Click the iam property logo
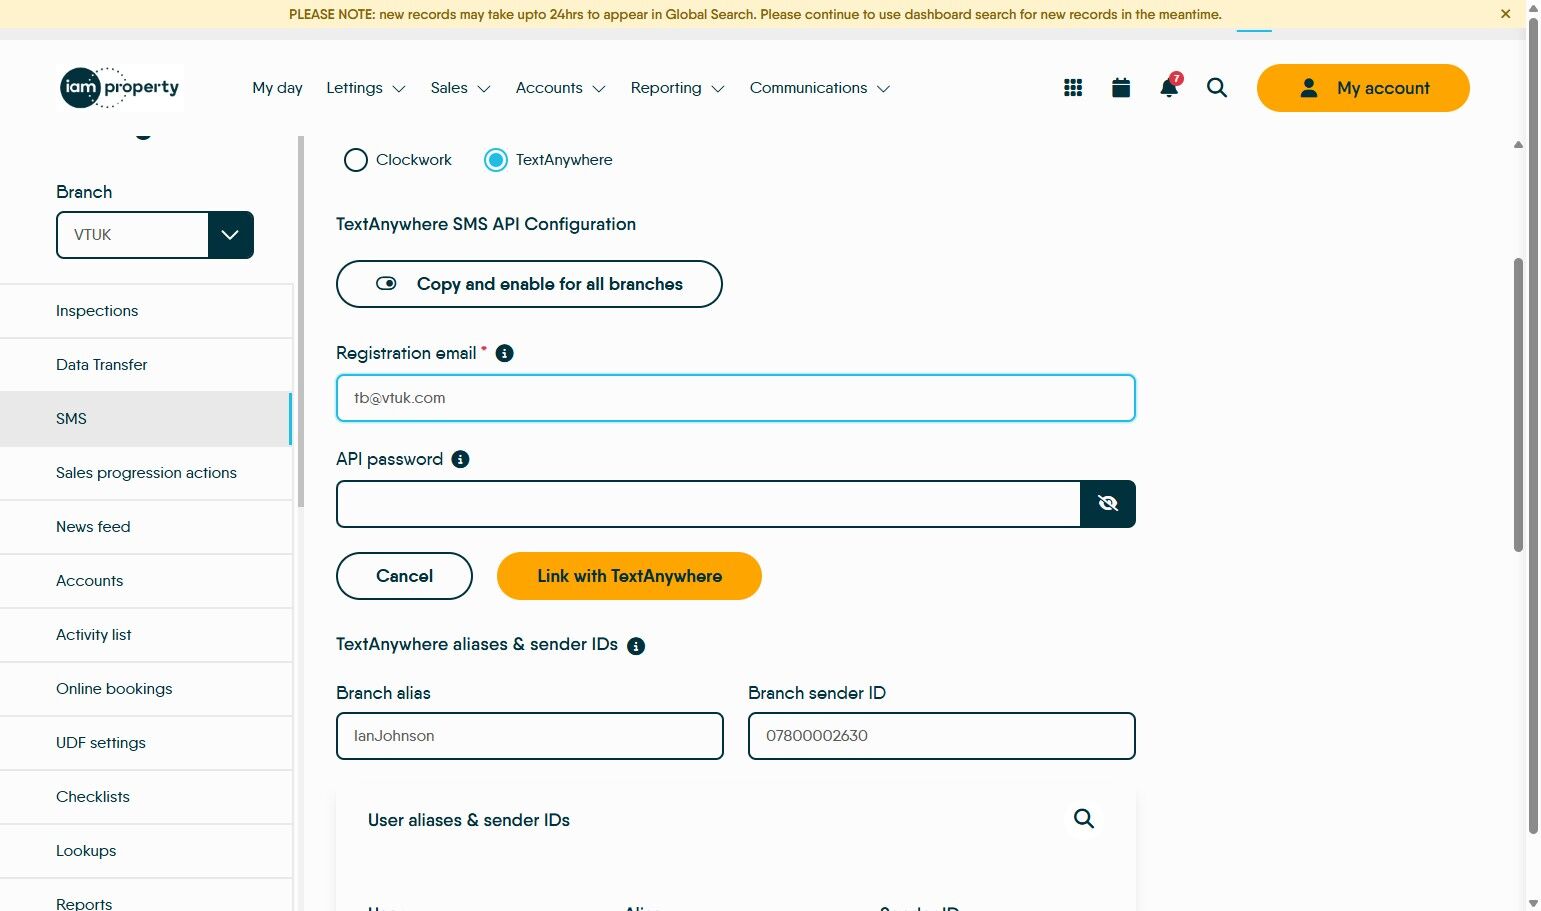Viewport: 1541px width, 911px height. click(120, 88)
